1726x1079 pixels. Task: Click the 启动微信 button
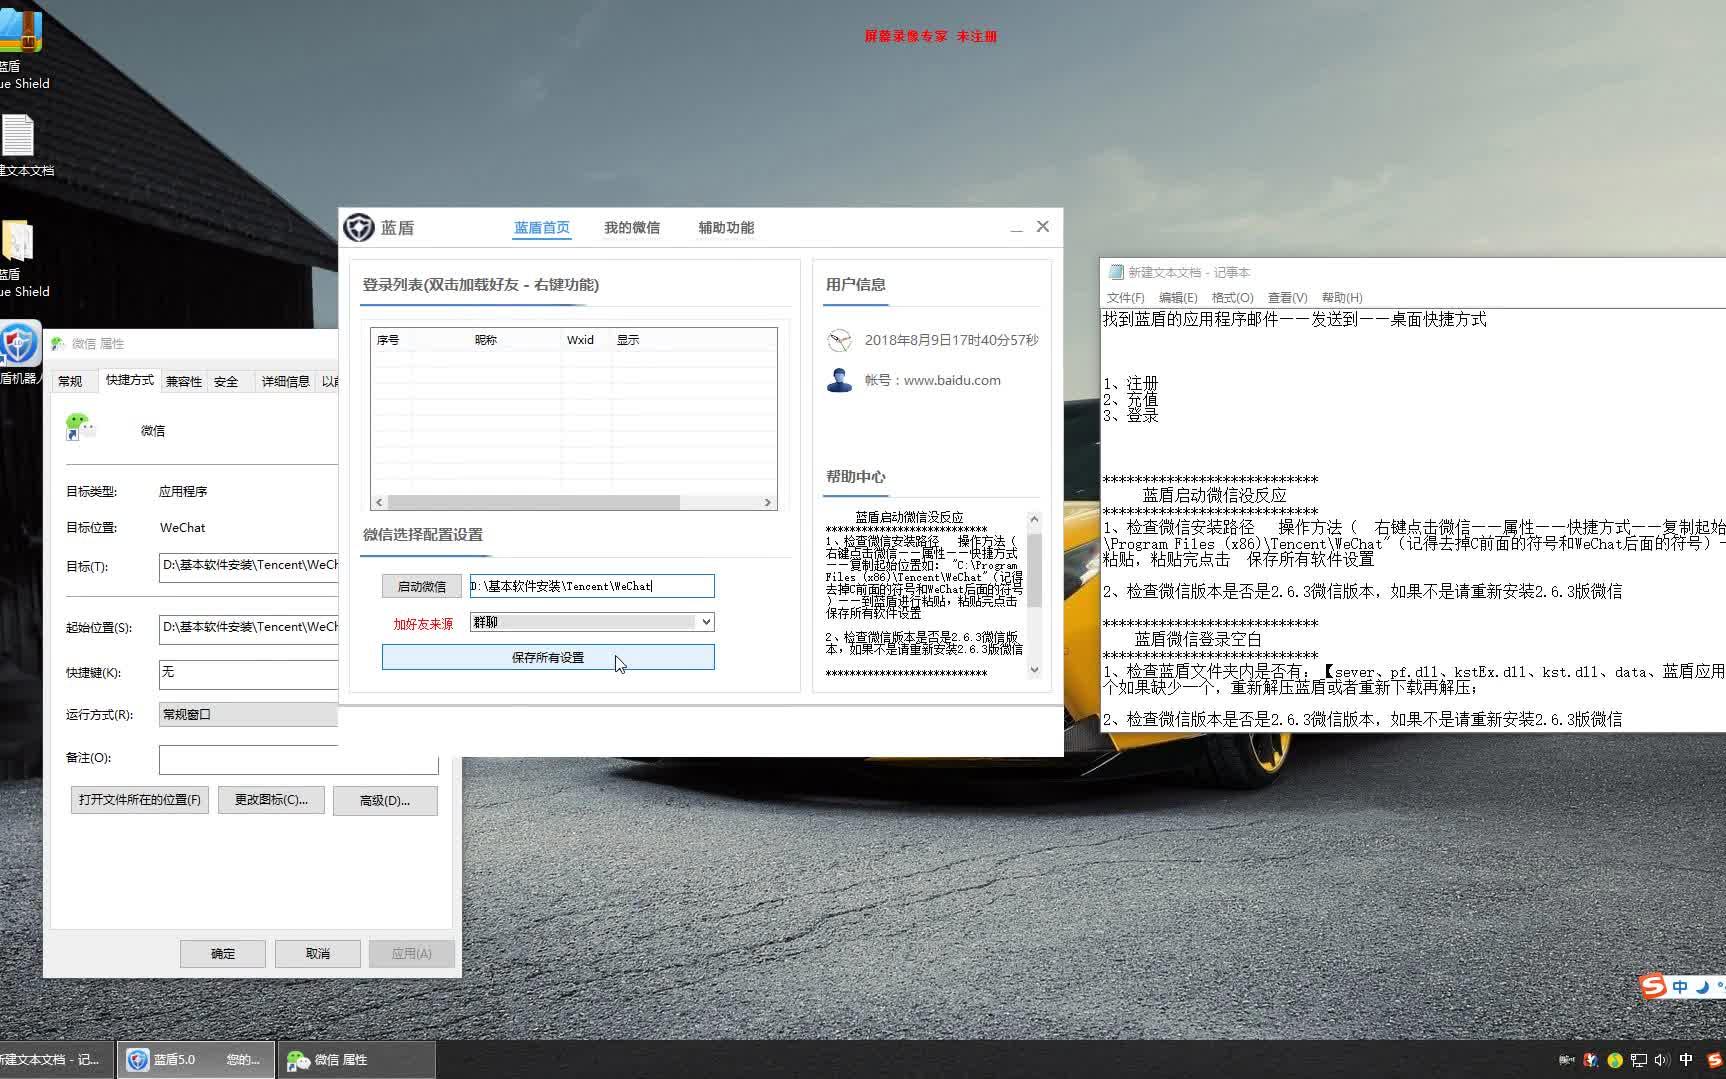tap(422, 586)
